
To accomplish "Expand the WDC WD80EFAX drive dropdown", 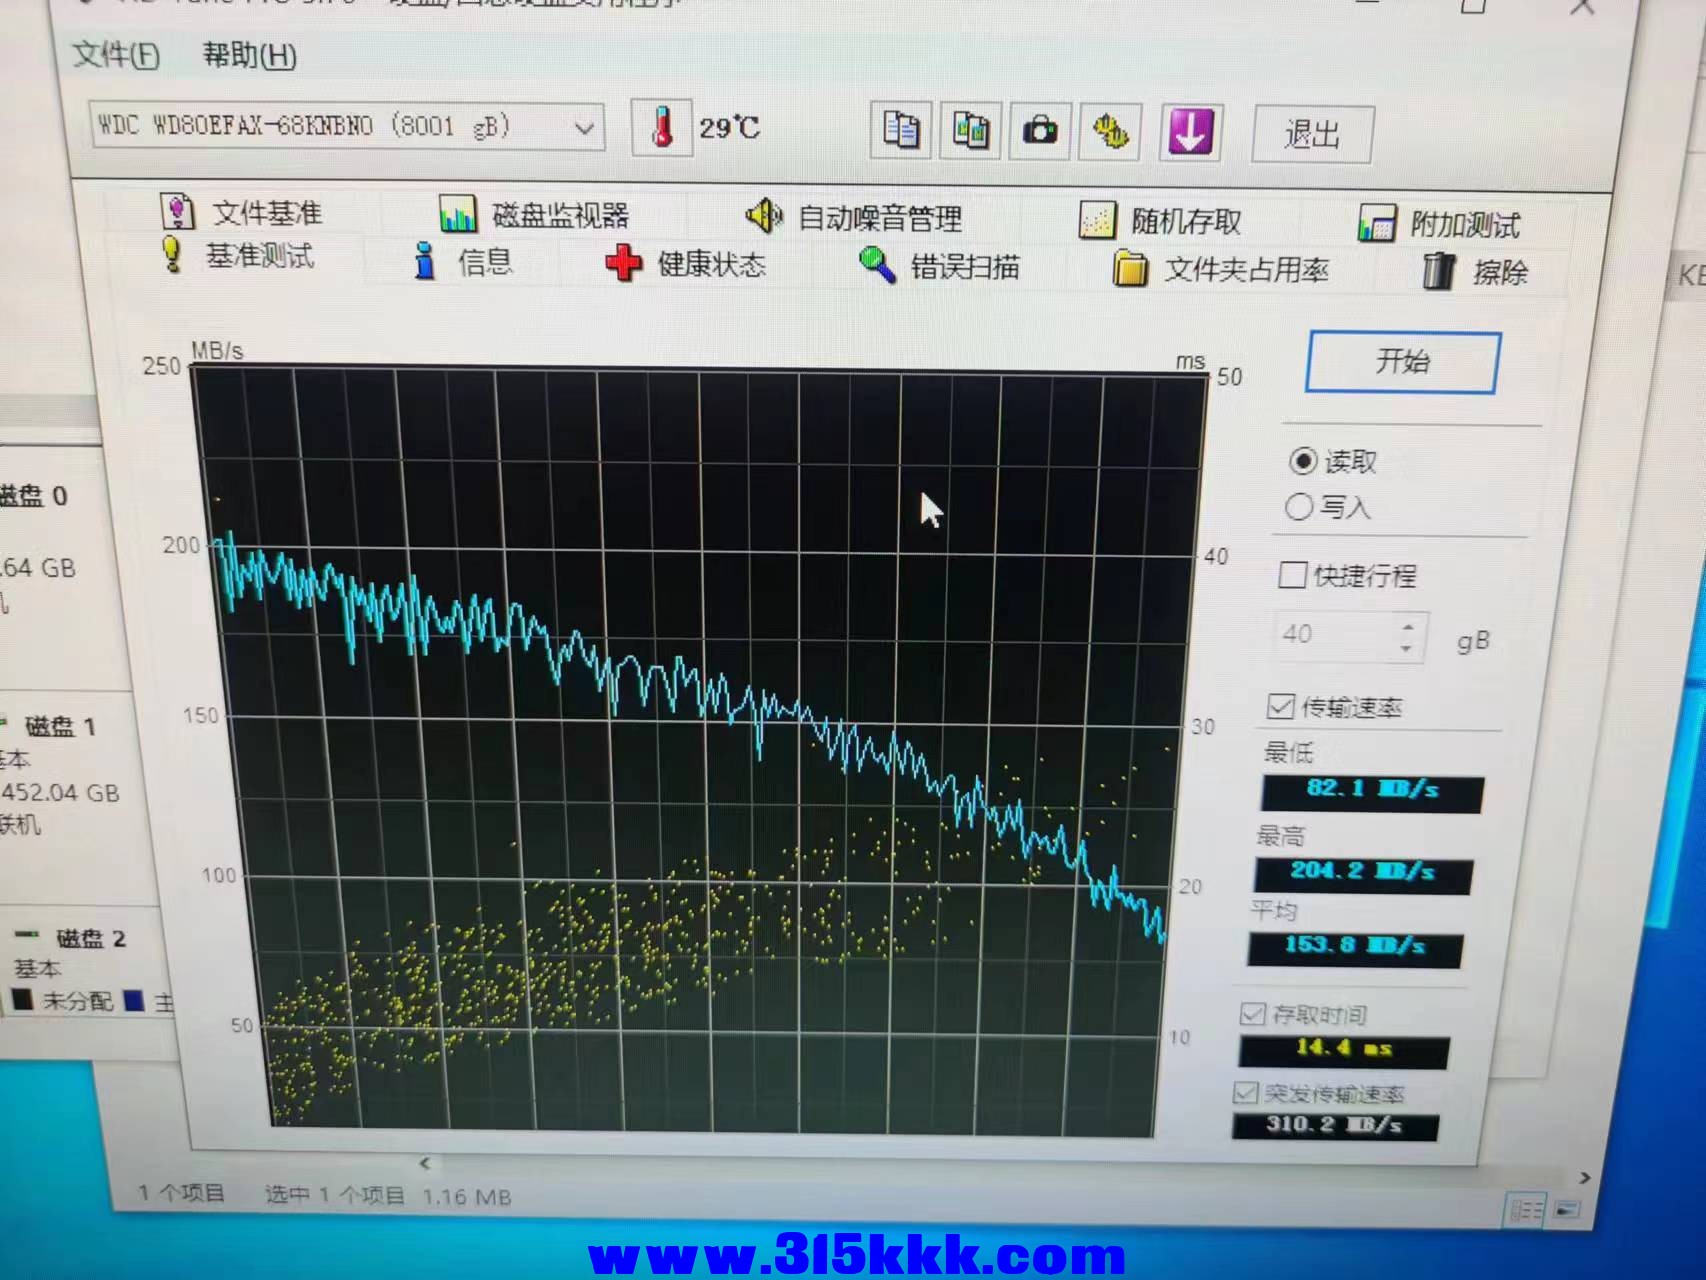I will [x=584, y=128].
